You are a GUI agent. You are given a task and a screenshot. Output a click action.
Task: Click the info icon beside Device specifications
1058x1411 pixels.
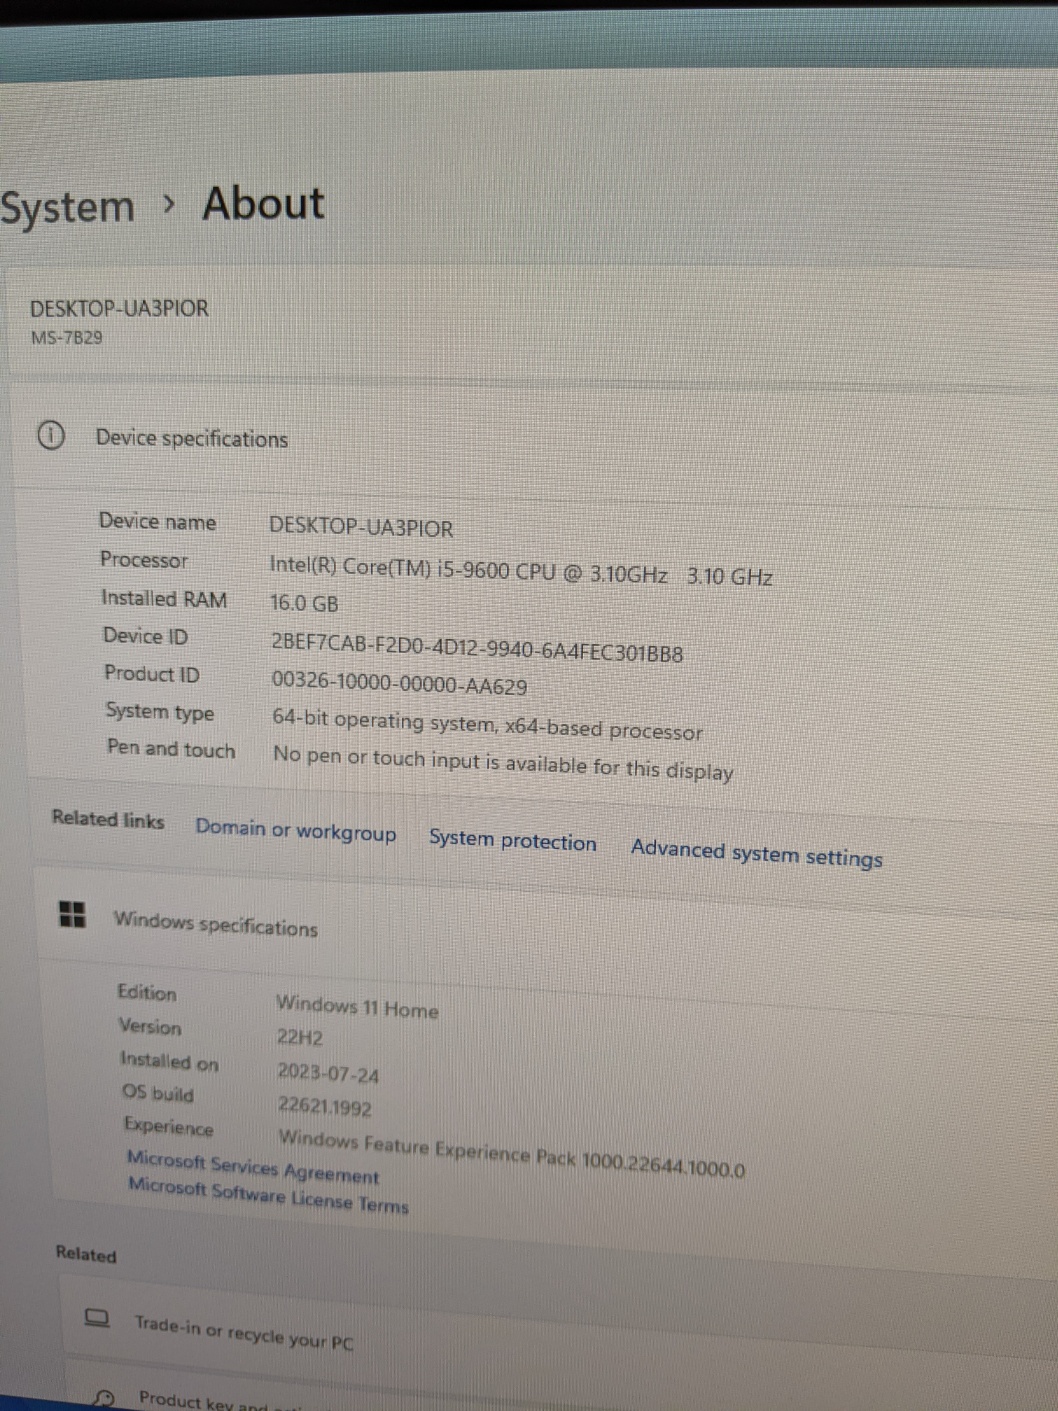(51, 436)
